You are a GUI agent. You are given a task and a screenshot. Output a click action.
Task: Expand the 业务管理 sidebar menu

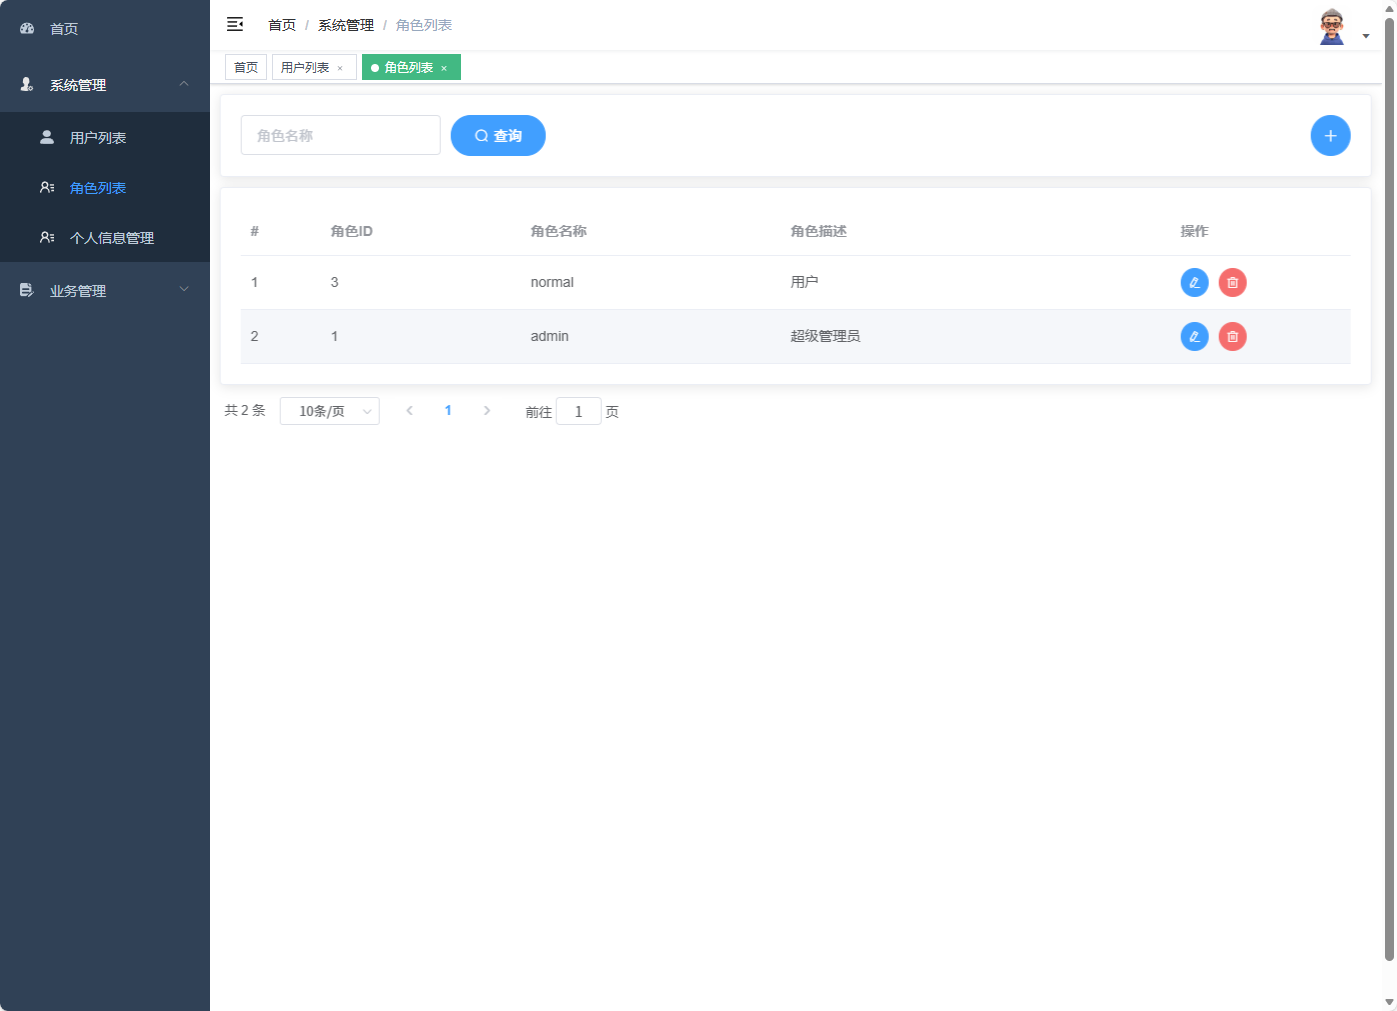point(184,290)
